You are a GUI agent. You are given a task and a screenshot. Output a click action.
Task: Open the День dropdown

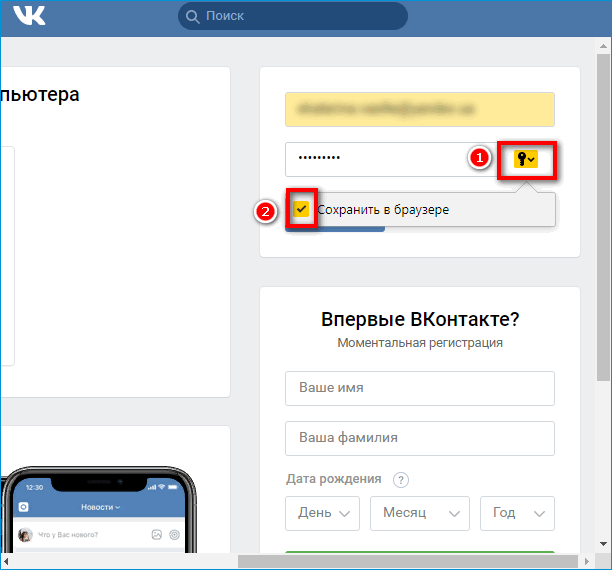322,513
